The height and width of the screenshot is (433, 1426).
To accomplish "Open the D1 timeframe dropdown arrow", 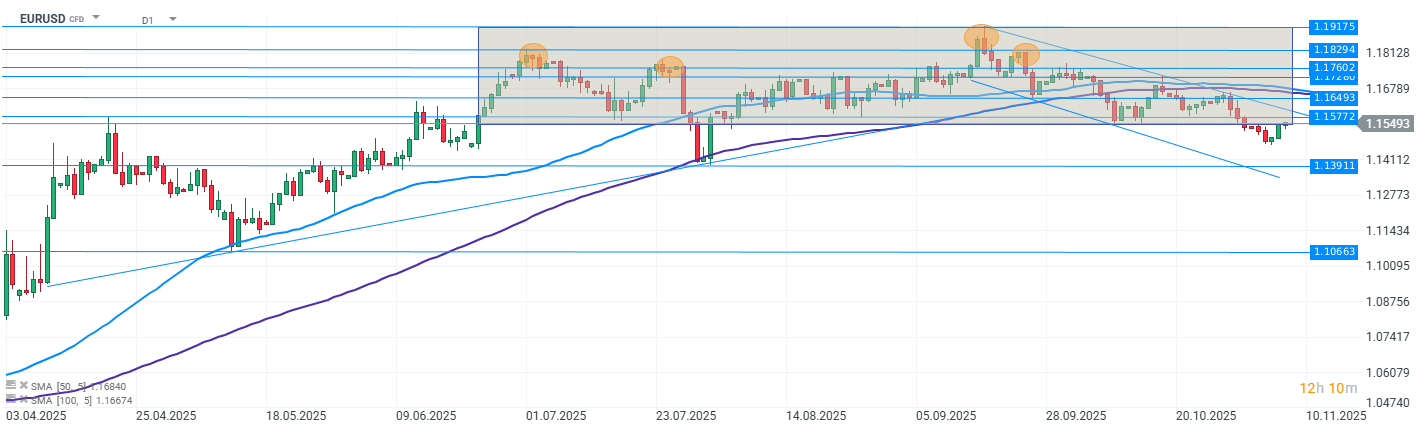I will coord(172,19).
